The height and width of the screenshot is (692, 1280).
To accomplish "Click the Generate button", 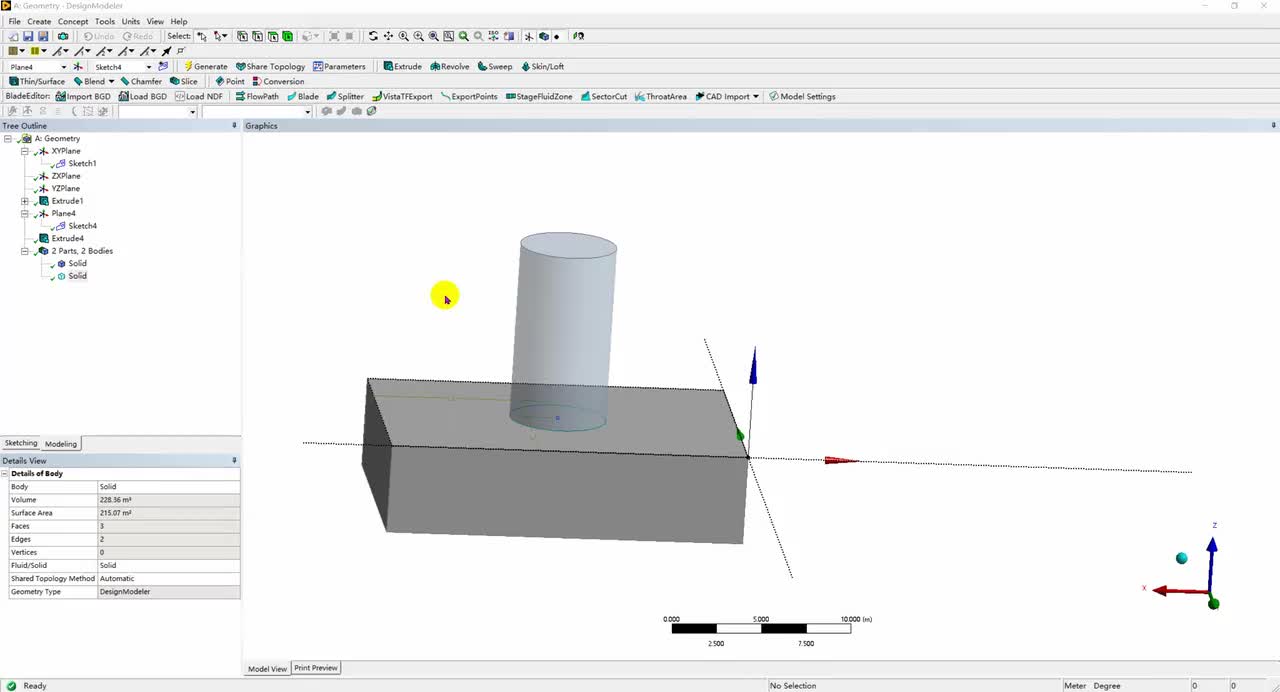I will coord(206,67).
